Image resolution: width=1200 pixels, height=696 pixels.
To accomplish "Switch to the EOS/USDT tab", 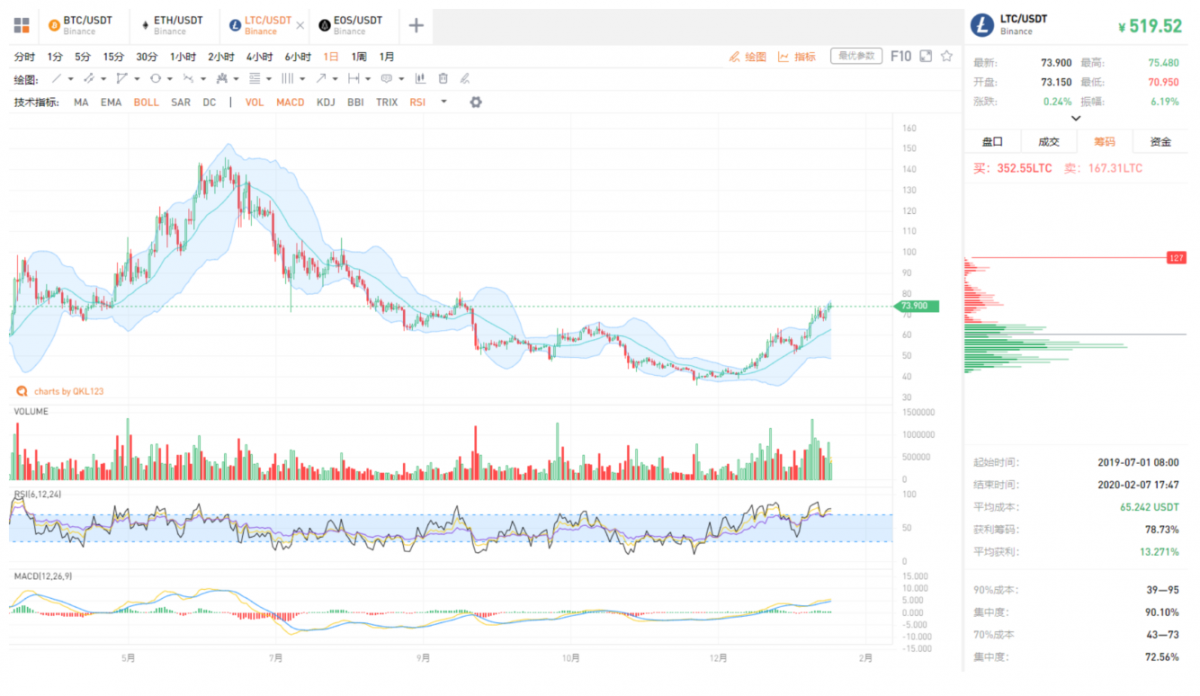I will 352,25.
